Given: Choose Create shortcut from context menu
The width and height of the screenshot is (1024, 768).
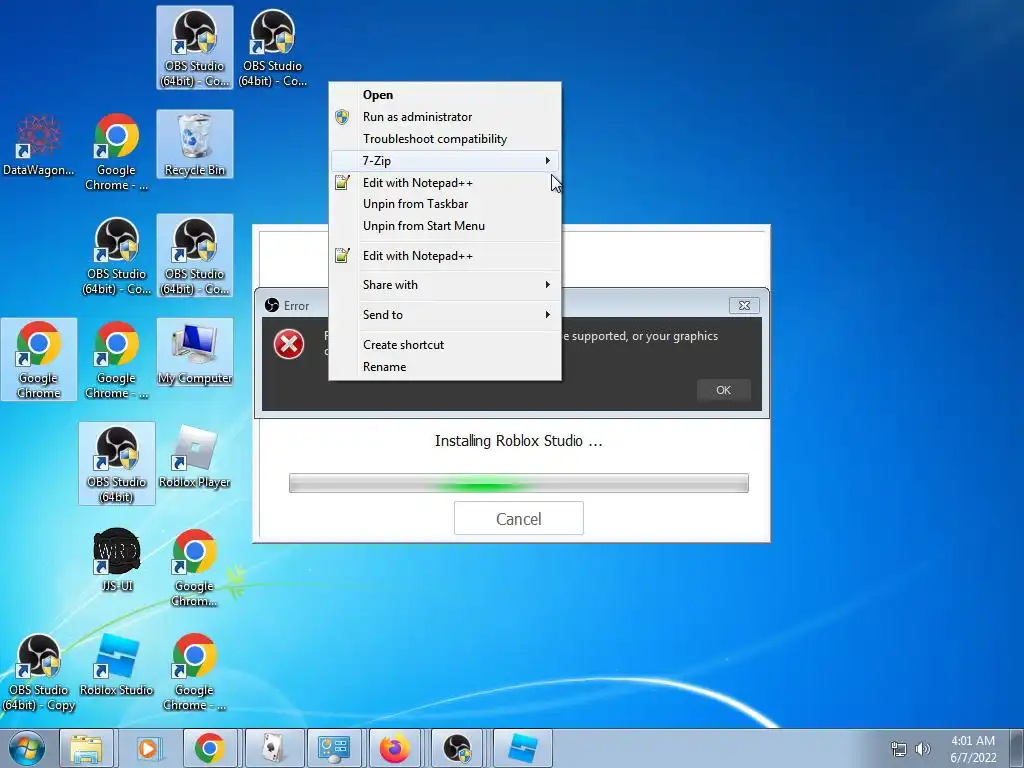Looking at the screenshot, I should coord(445,345).
